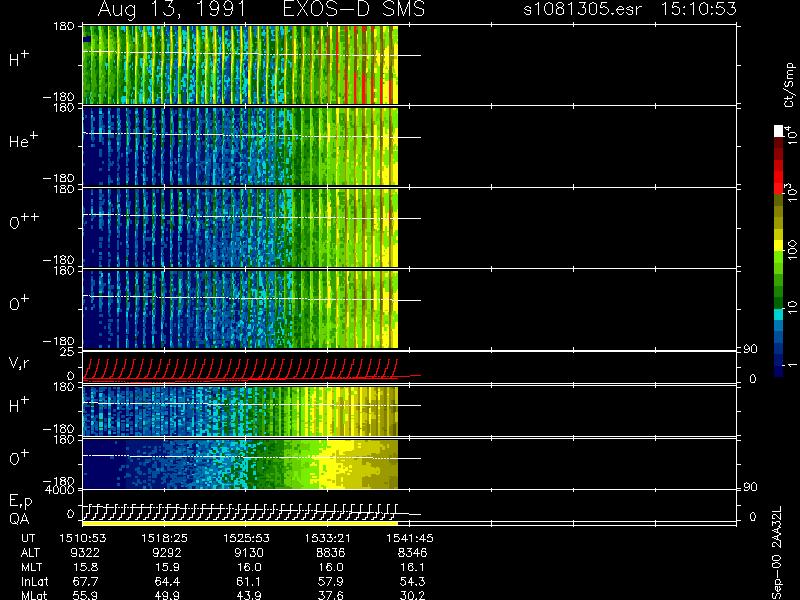Image resolution: width=800 pixels, height=600 pixels.
Task: Click MLT value '15.8'
Action: pyautogui.click(x=85, y=567)
